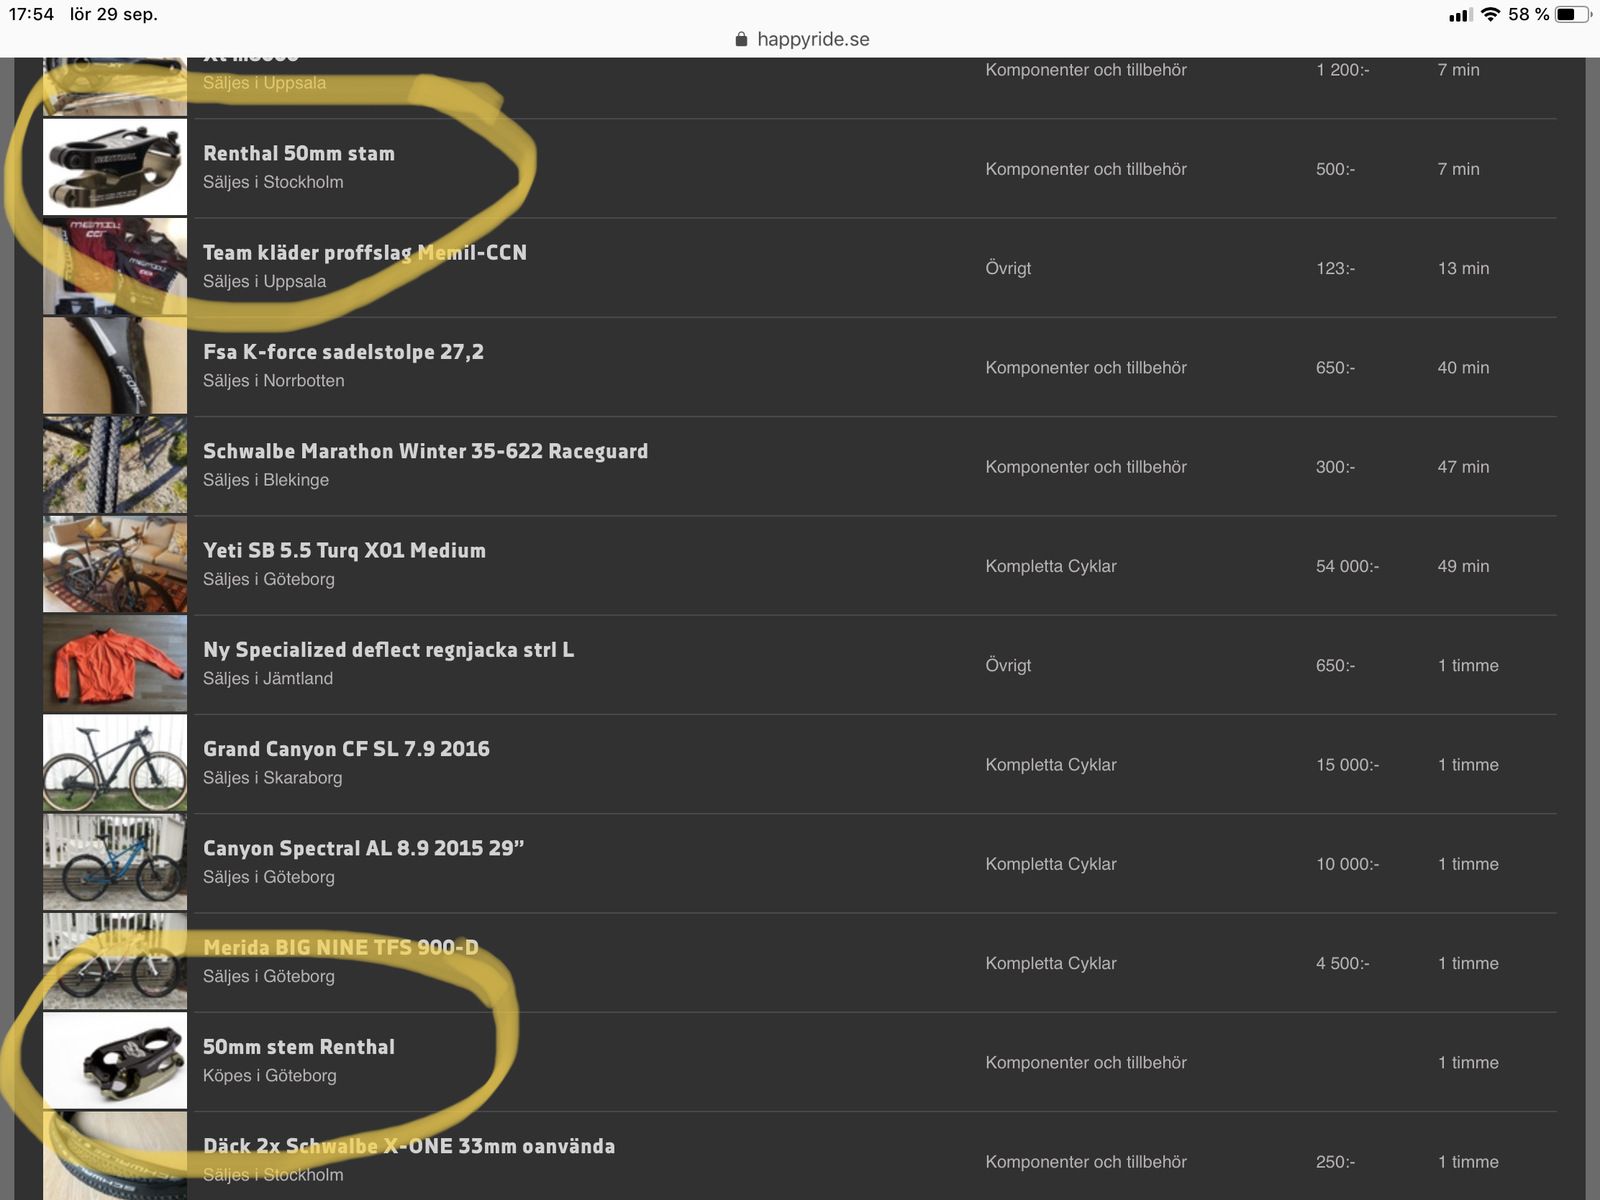Open the Yeti SB 5.5 bike thumbnail

(x=115, y=564)
